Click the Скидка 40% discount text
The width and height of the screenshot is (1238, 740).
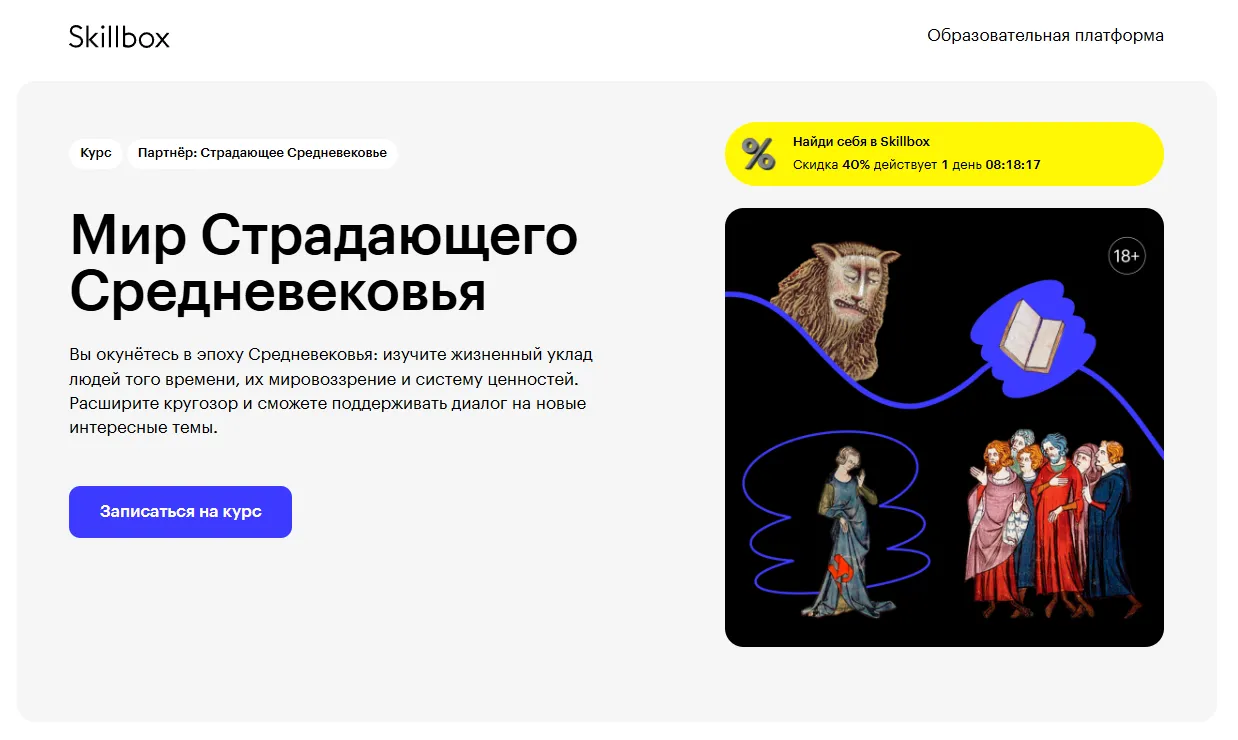tap(831, 165)
